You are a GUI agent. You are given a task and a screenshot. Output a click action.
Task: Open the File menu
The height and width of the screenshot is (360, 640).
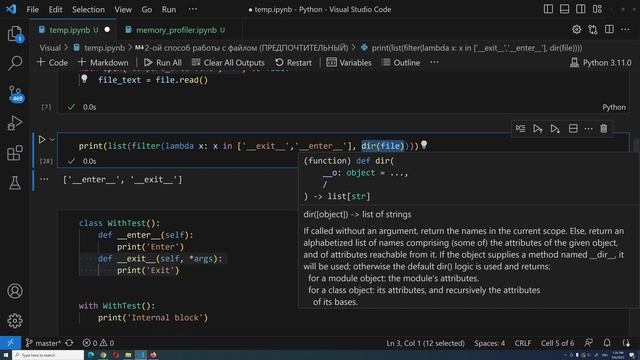point(33,9)
